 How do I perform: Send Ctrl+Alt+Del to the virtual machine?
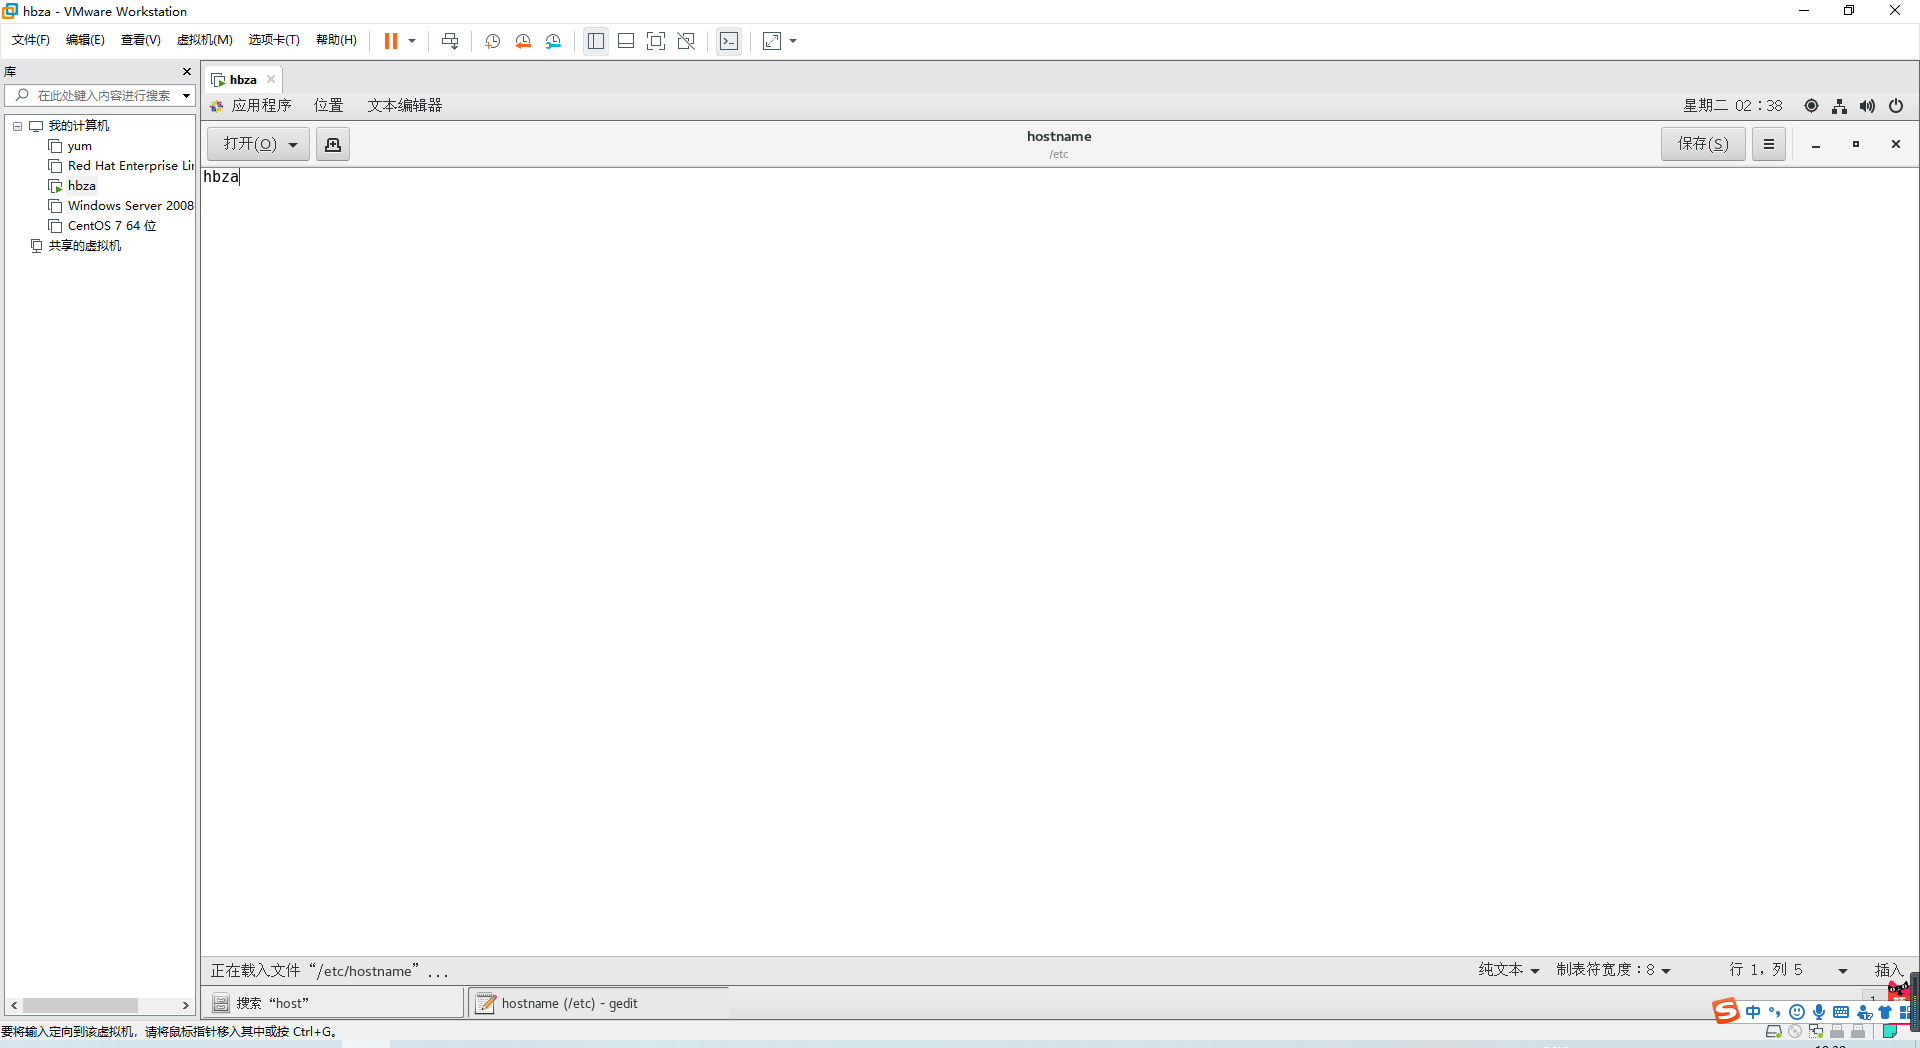450,41
